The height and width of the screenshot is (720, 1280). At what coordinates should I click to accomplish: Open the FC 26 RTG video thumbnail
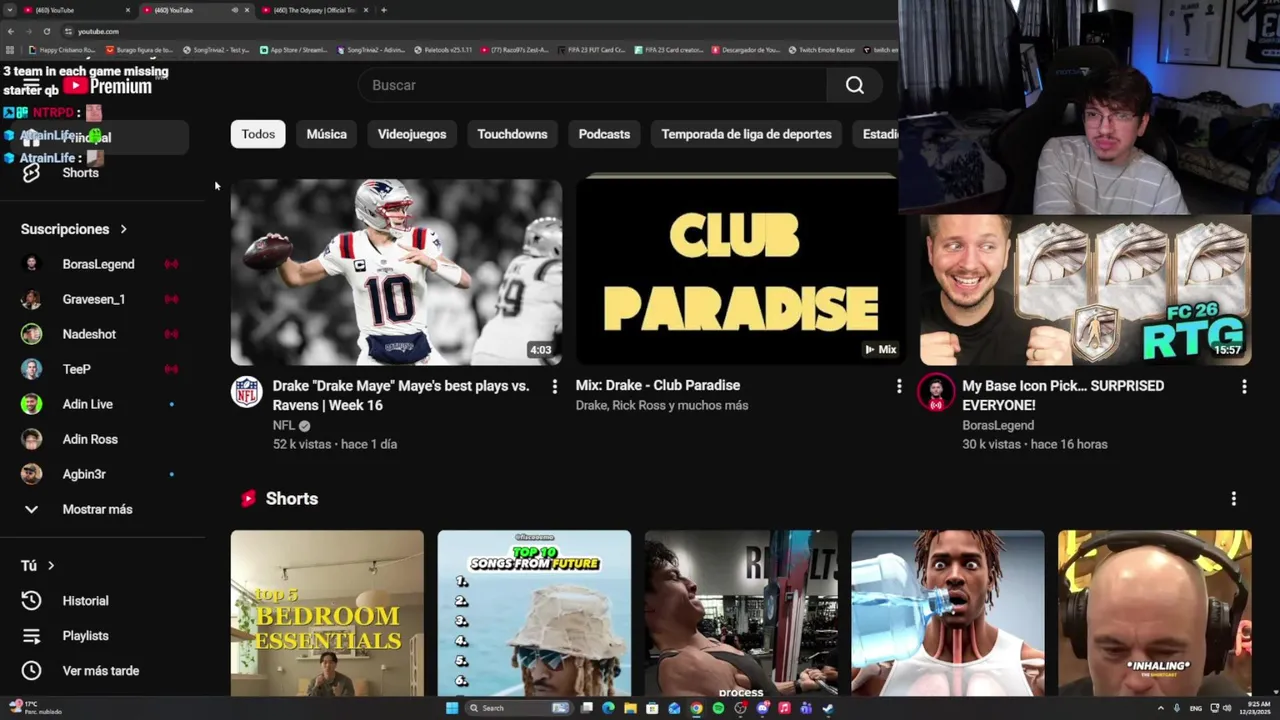[1085, 290]
